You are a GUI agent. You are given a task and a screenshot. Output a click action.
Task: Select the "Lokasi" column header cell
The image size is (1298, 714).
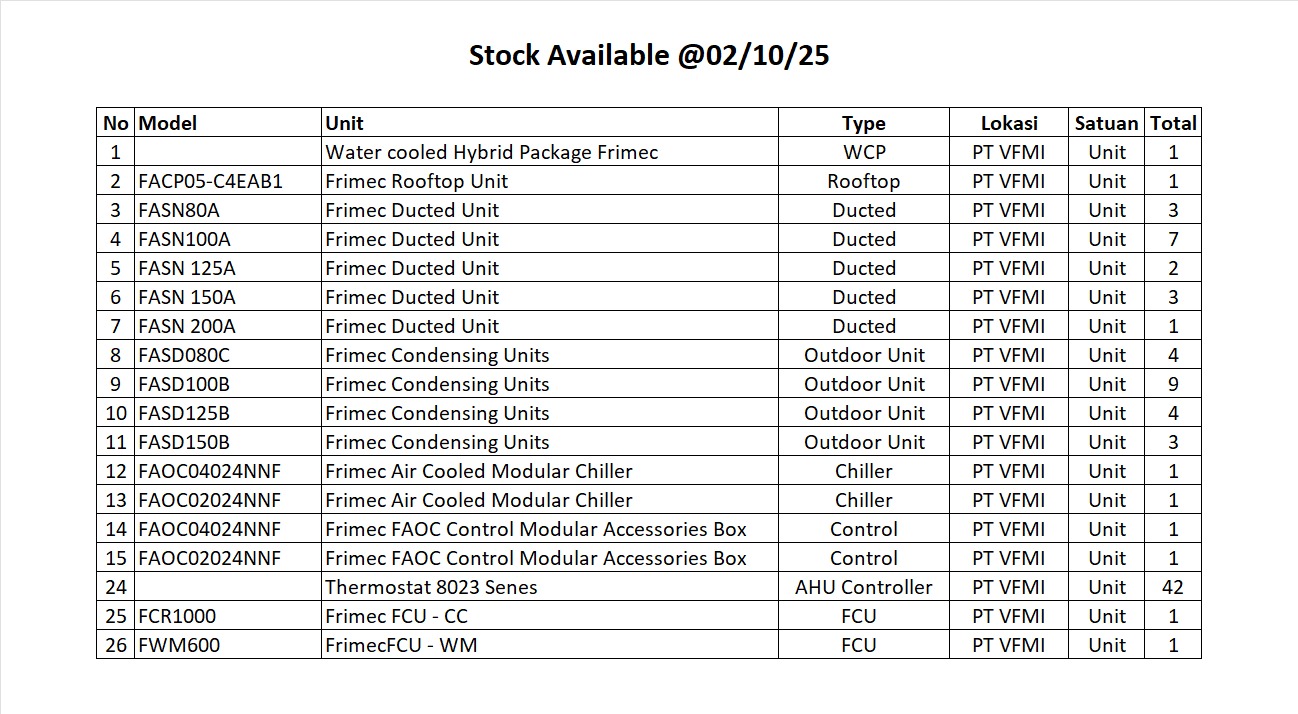point(1008,123)
